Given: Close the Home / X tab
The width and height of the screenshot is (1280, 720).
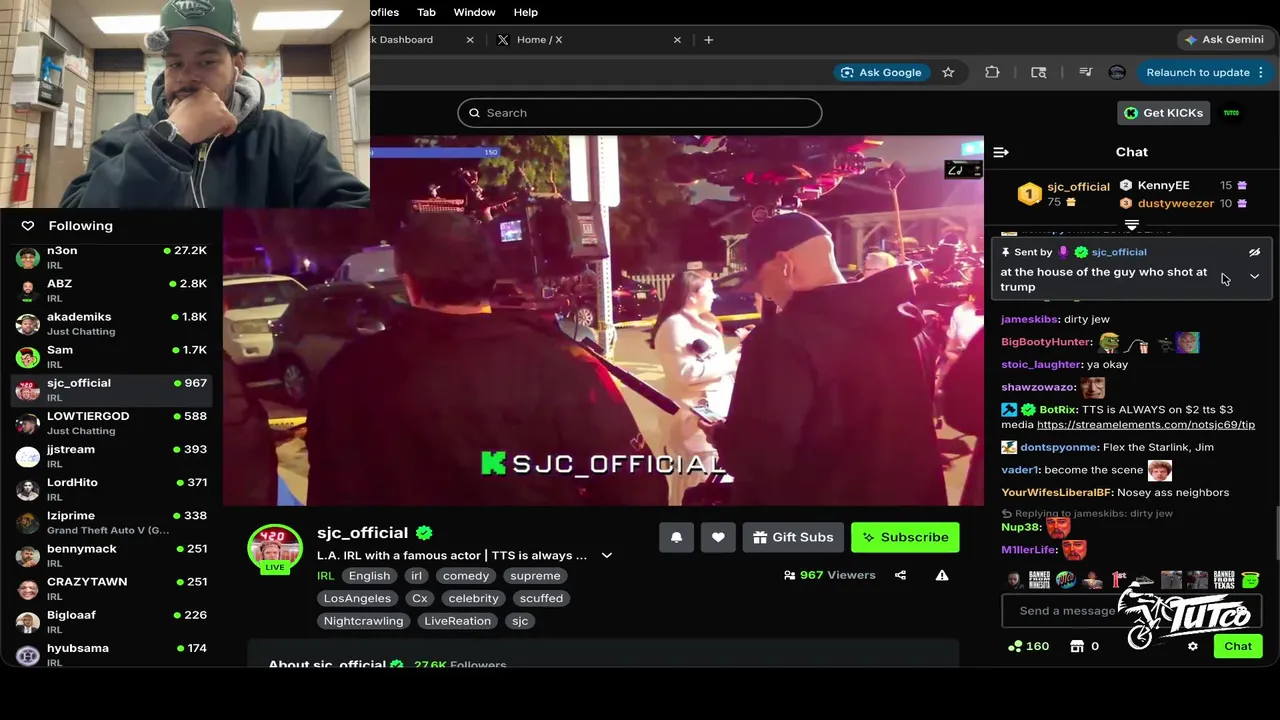Looking at the screenshot, I should (x=677, y=40).
